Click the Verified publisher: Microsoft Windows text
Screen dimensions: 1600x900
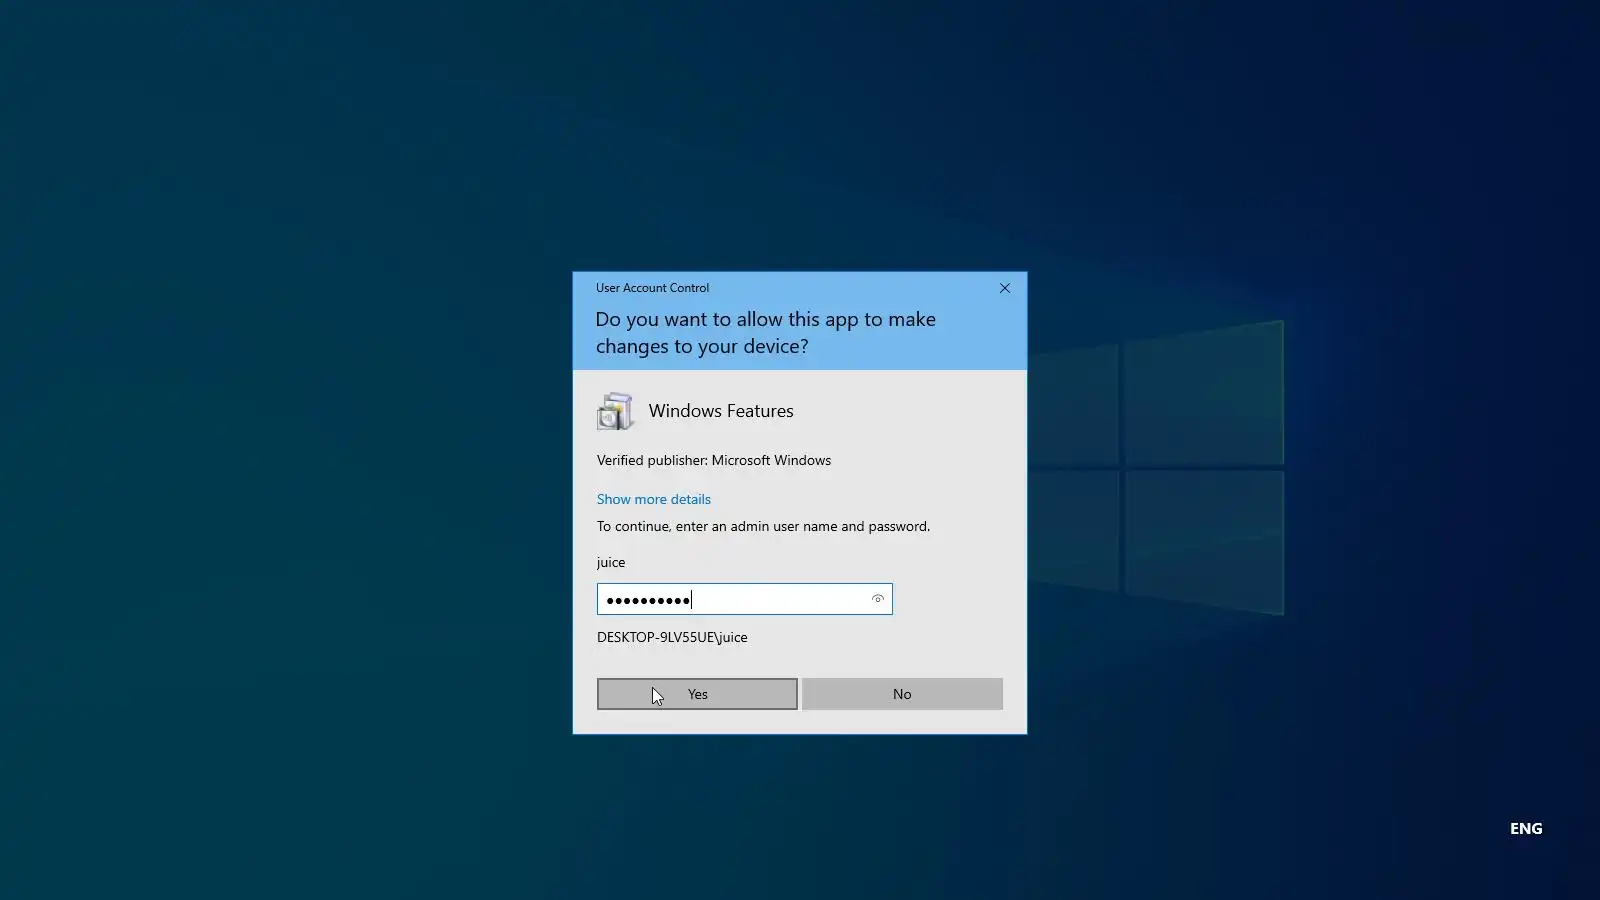coord(714,460)
